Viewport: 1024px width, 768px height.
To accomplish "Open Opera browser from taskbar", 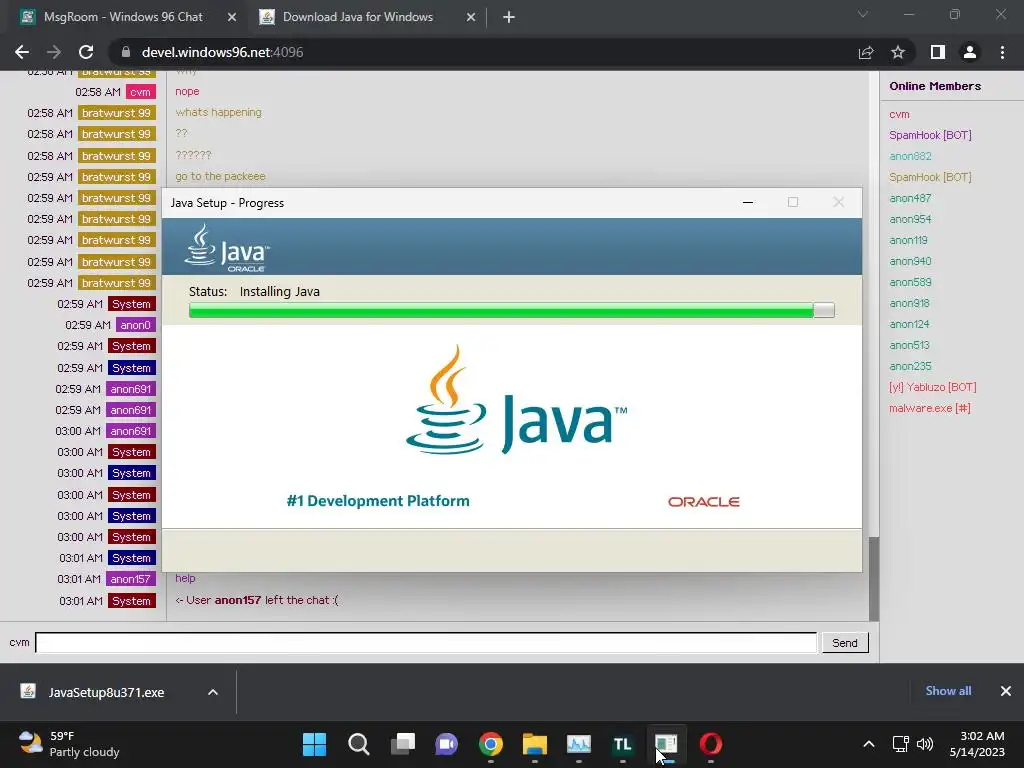I will pyautogui.click(x=711, y=744).
